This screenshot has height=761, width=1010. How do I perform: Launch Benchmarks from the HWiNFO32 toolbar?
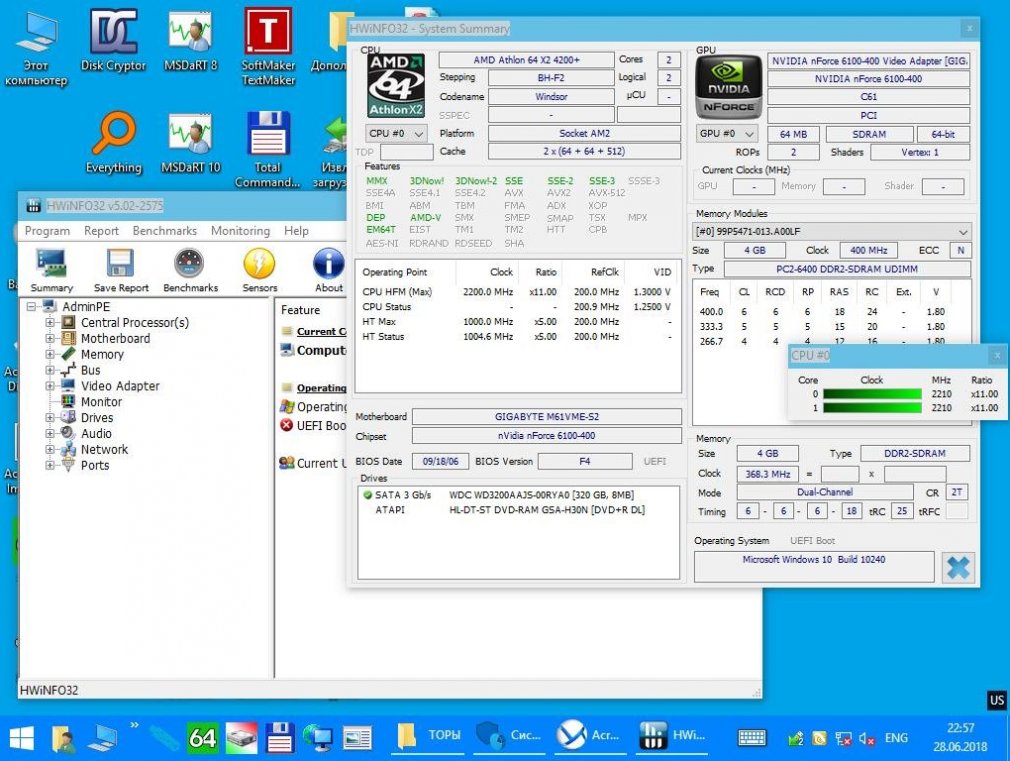(x=190, y=271)
